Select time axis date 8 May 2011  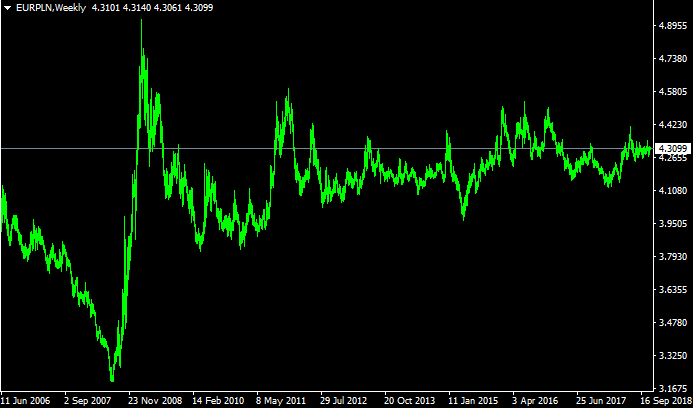coord(280,401)
